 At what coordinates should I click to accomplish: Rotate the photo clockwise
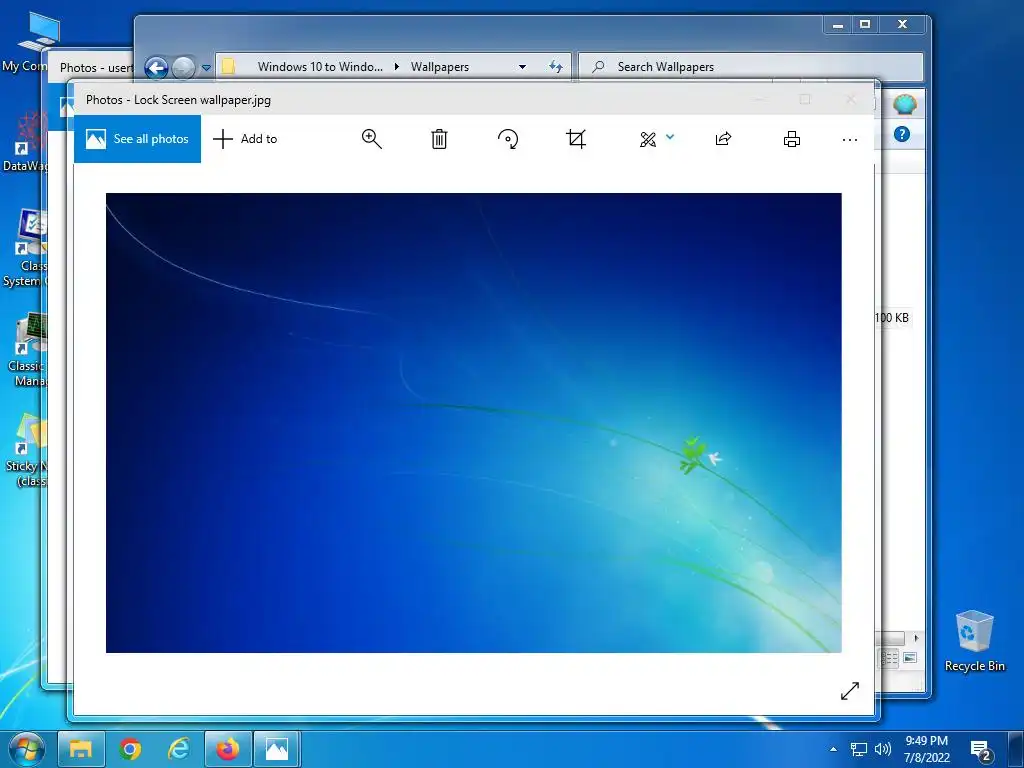tap(508, 138)
